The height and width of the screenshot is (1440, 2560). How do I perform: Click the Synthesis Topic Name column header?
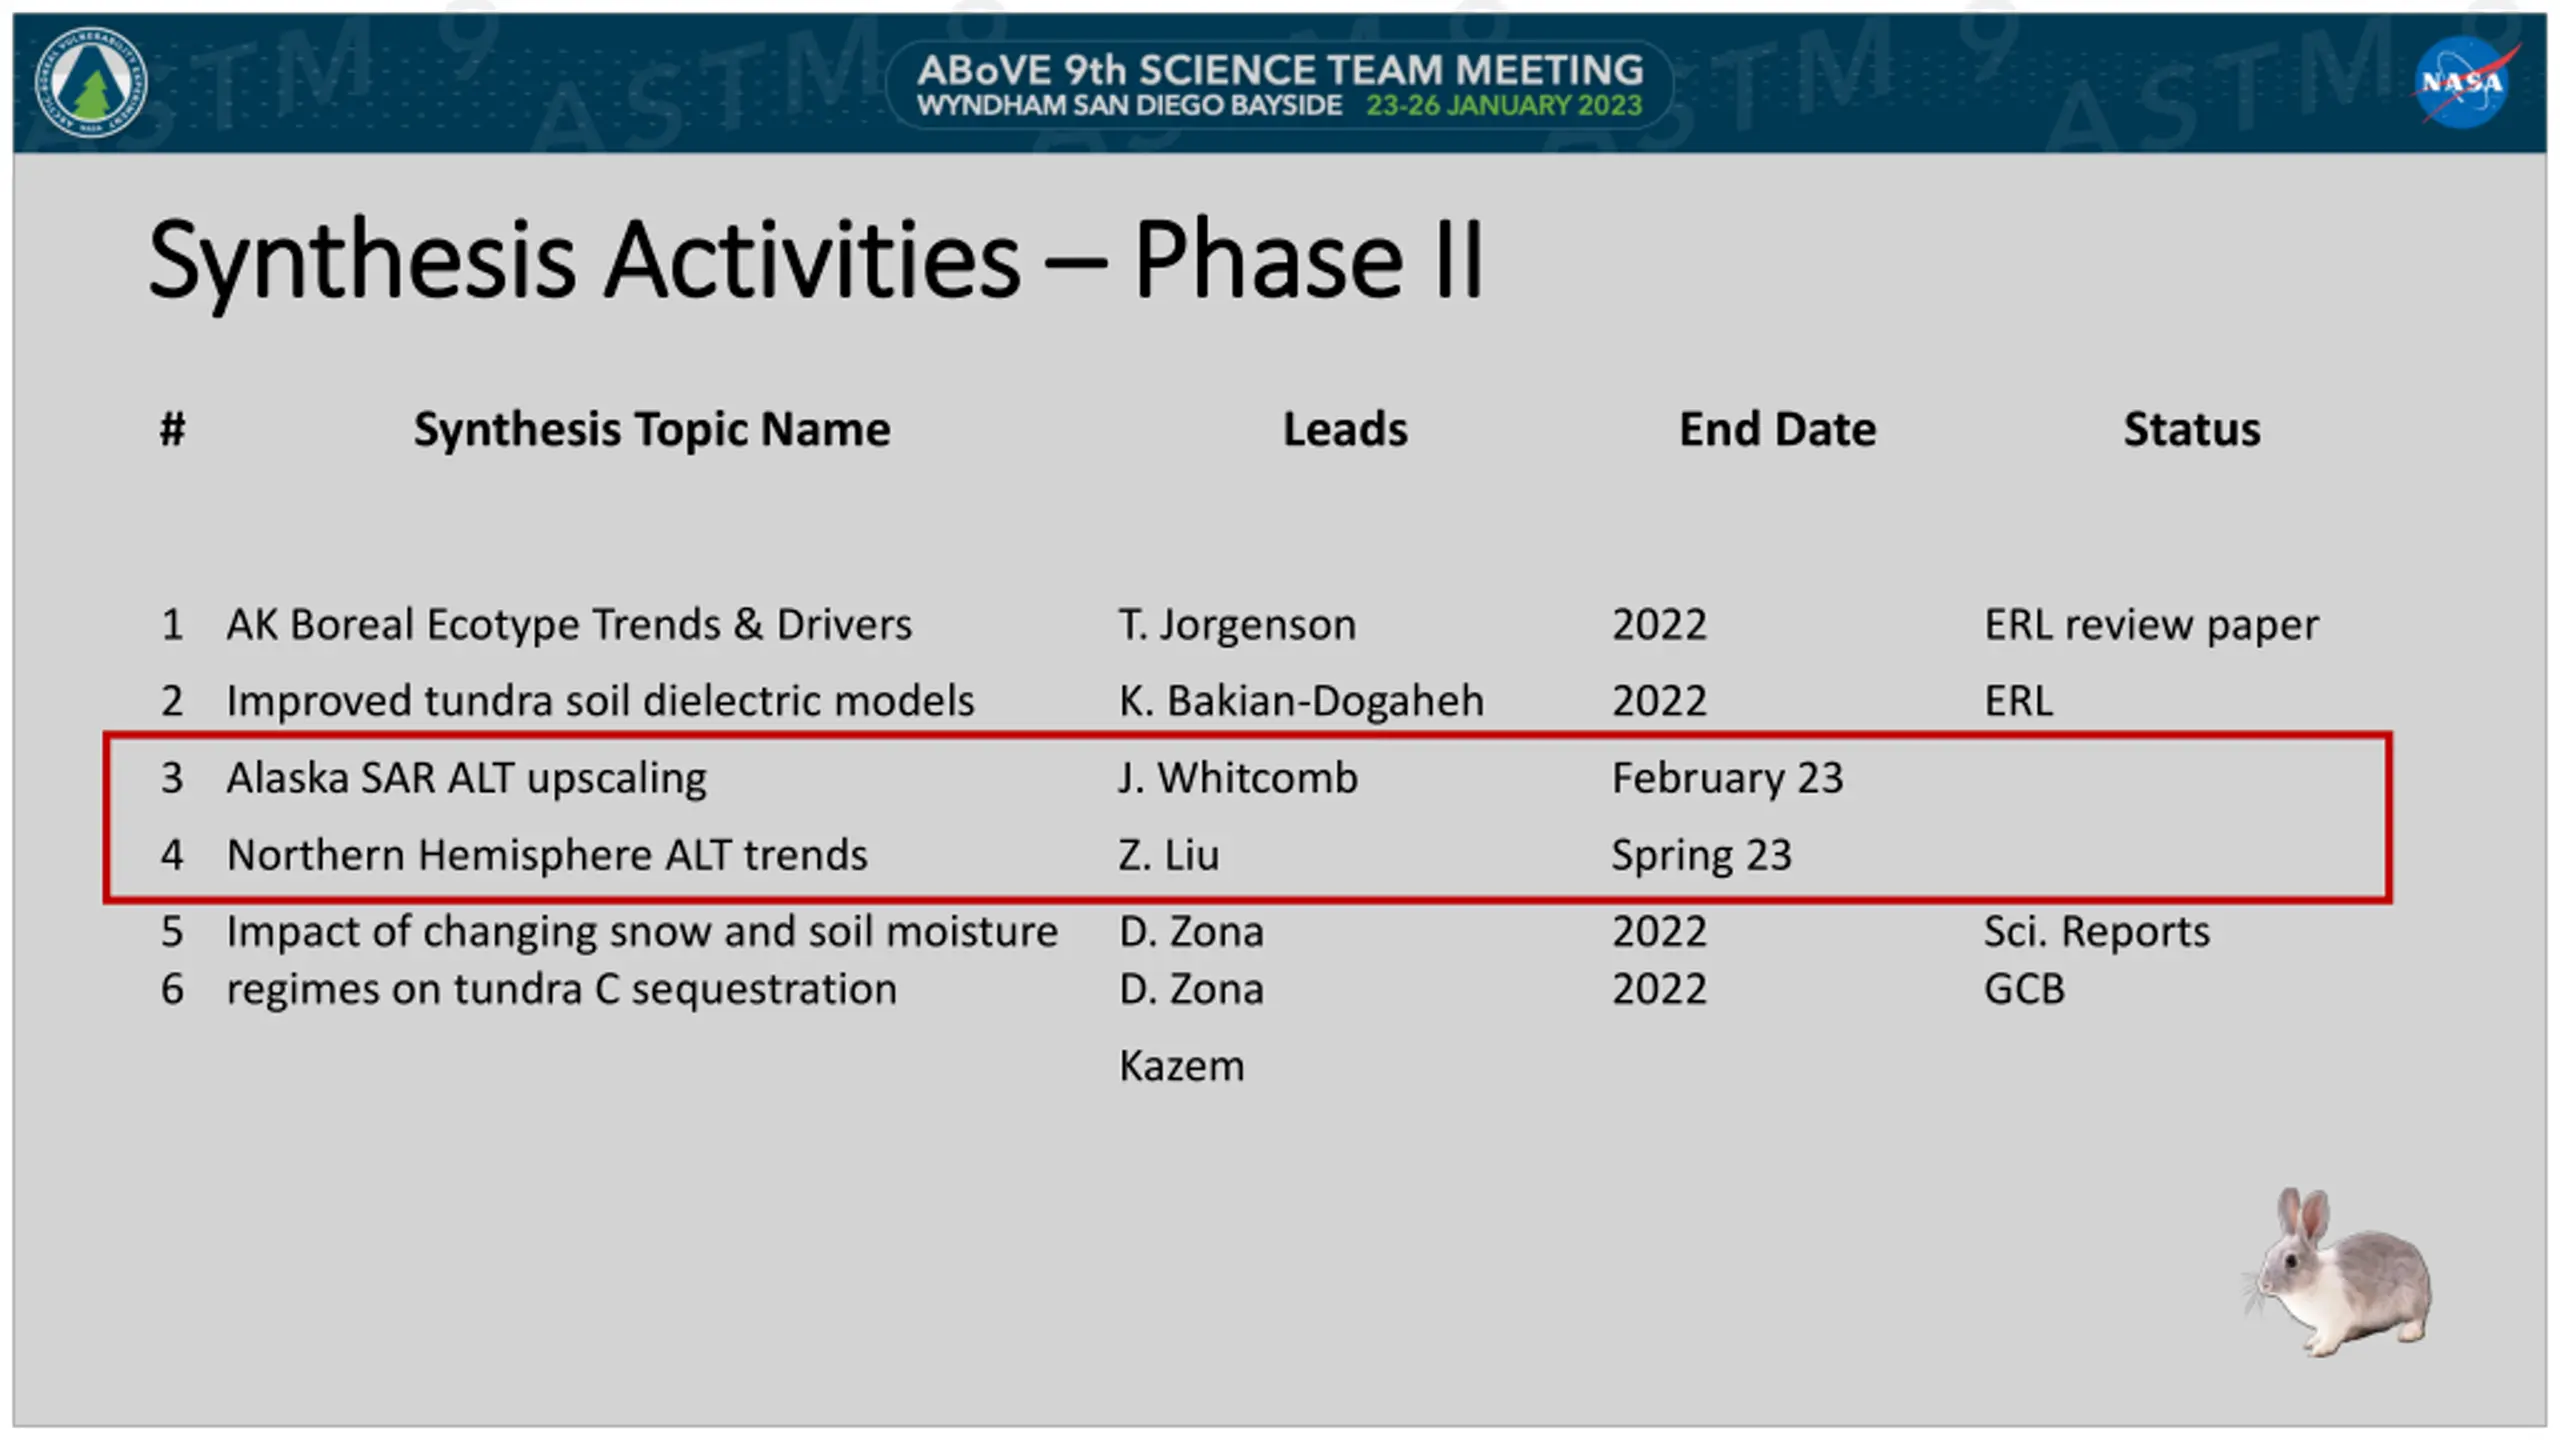coord(652,429)
